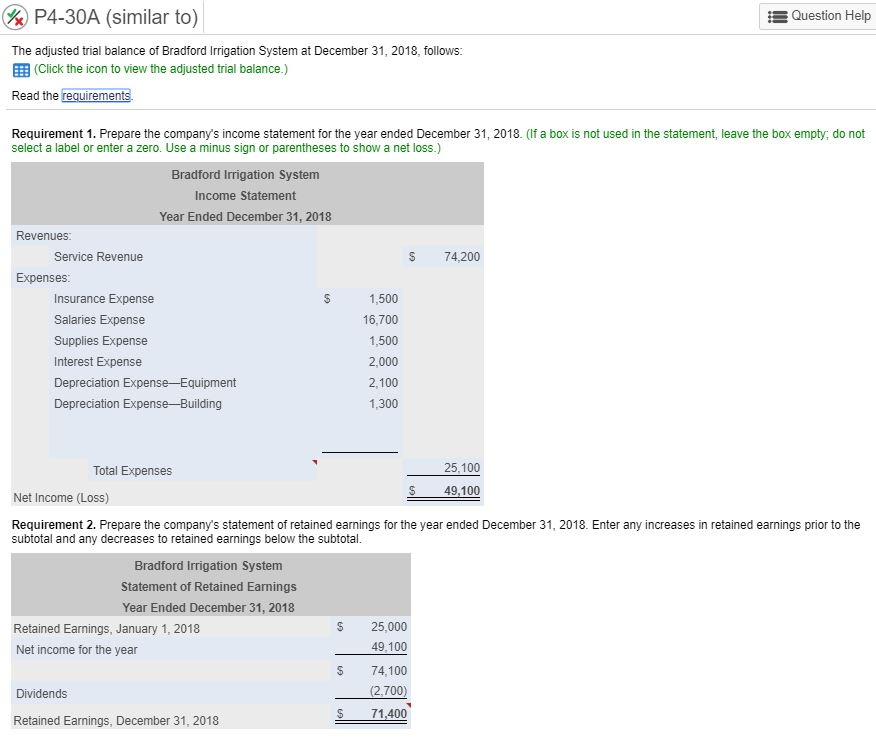
Task: Click the partially correct check/X status icon
Action: [x=15, y=17]
